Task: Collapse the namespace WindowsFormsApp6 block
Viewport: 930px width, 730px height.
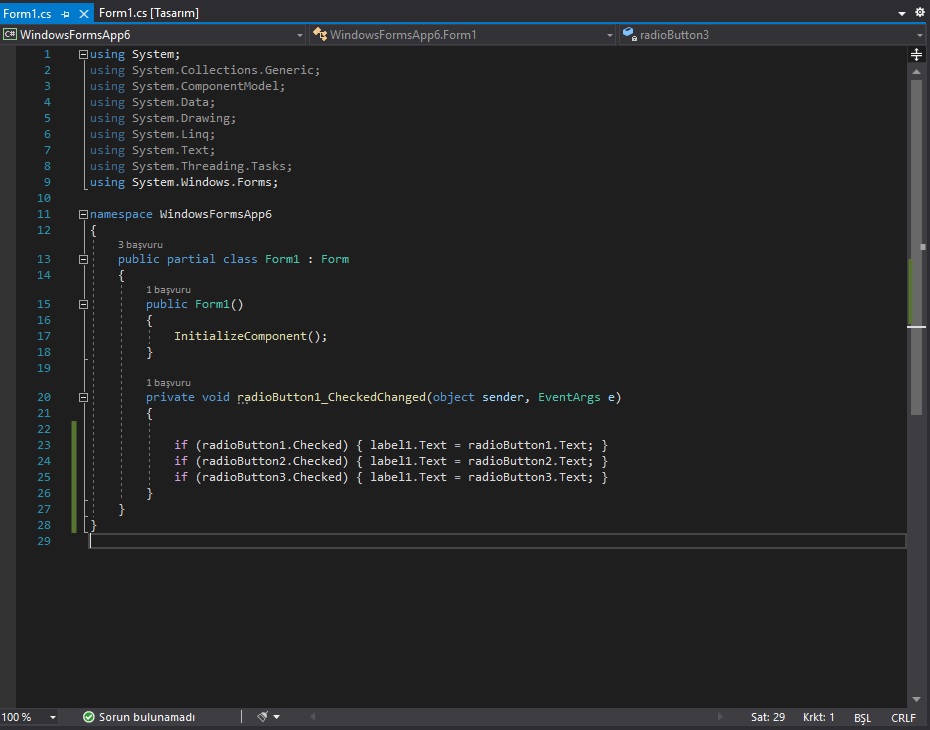Action: click(84, 215)
